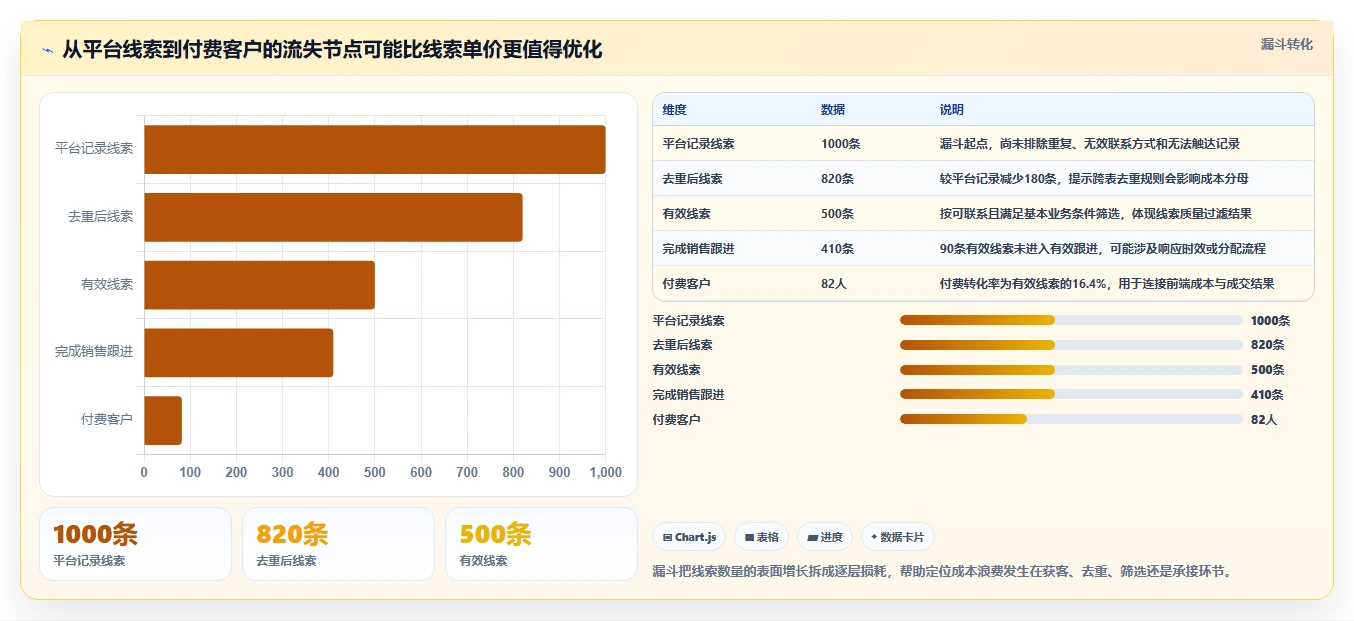This screenshot has width=1354, height=621.
Task: Click the 数据卡片 chip
Action: [898, 537]
